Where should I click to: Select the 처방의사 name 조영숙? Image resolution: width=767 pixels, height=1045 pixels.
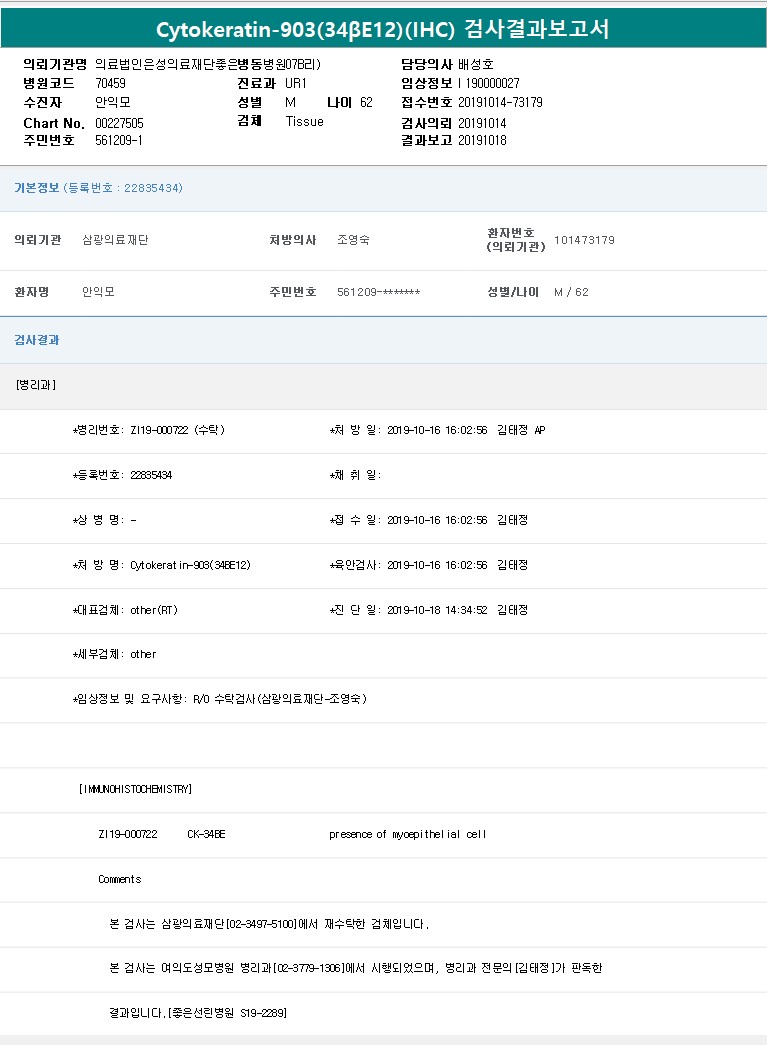(x=353, y=240)
